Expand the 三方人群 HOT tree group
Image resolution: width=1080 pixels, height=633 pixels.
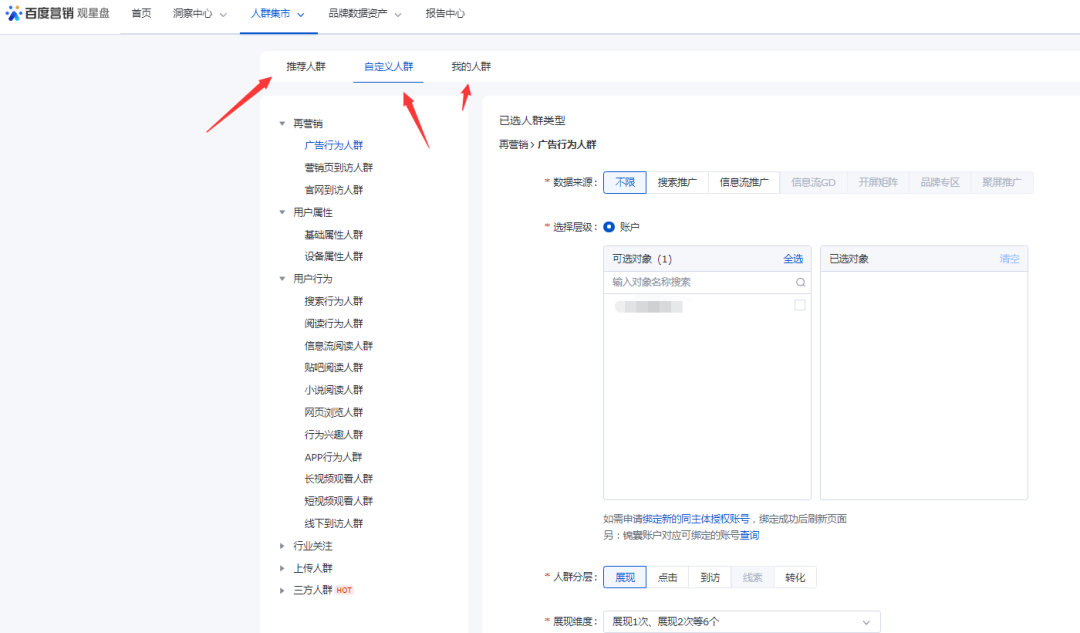click(282, 590)
